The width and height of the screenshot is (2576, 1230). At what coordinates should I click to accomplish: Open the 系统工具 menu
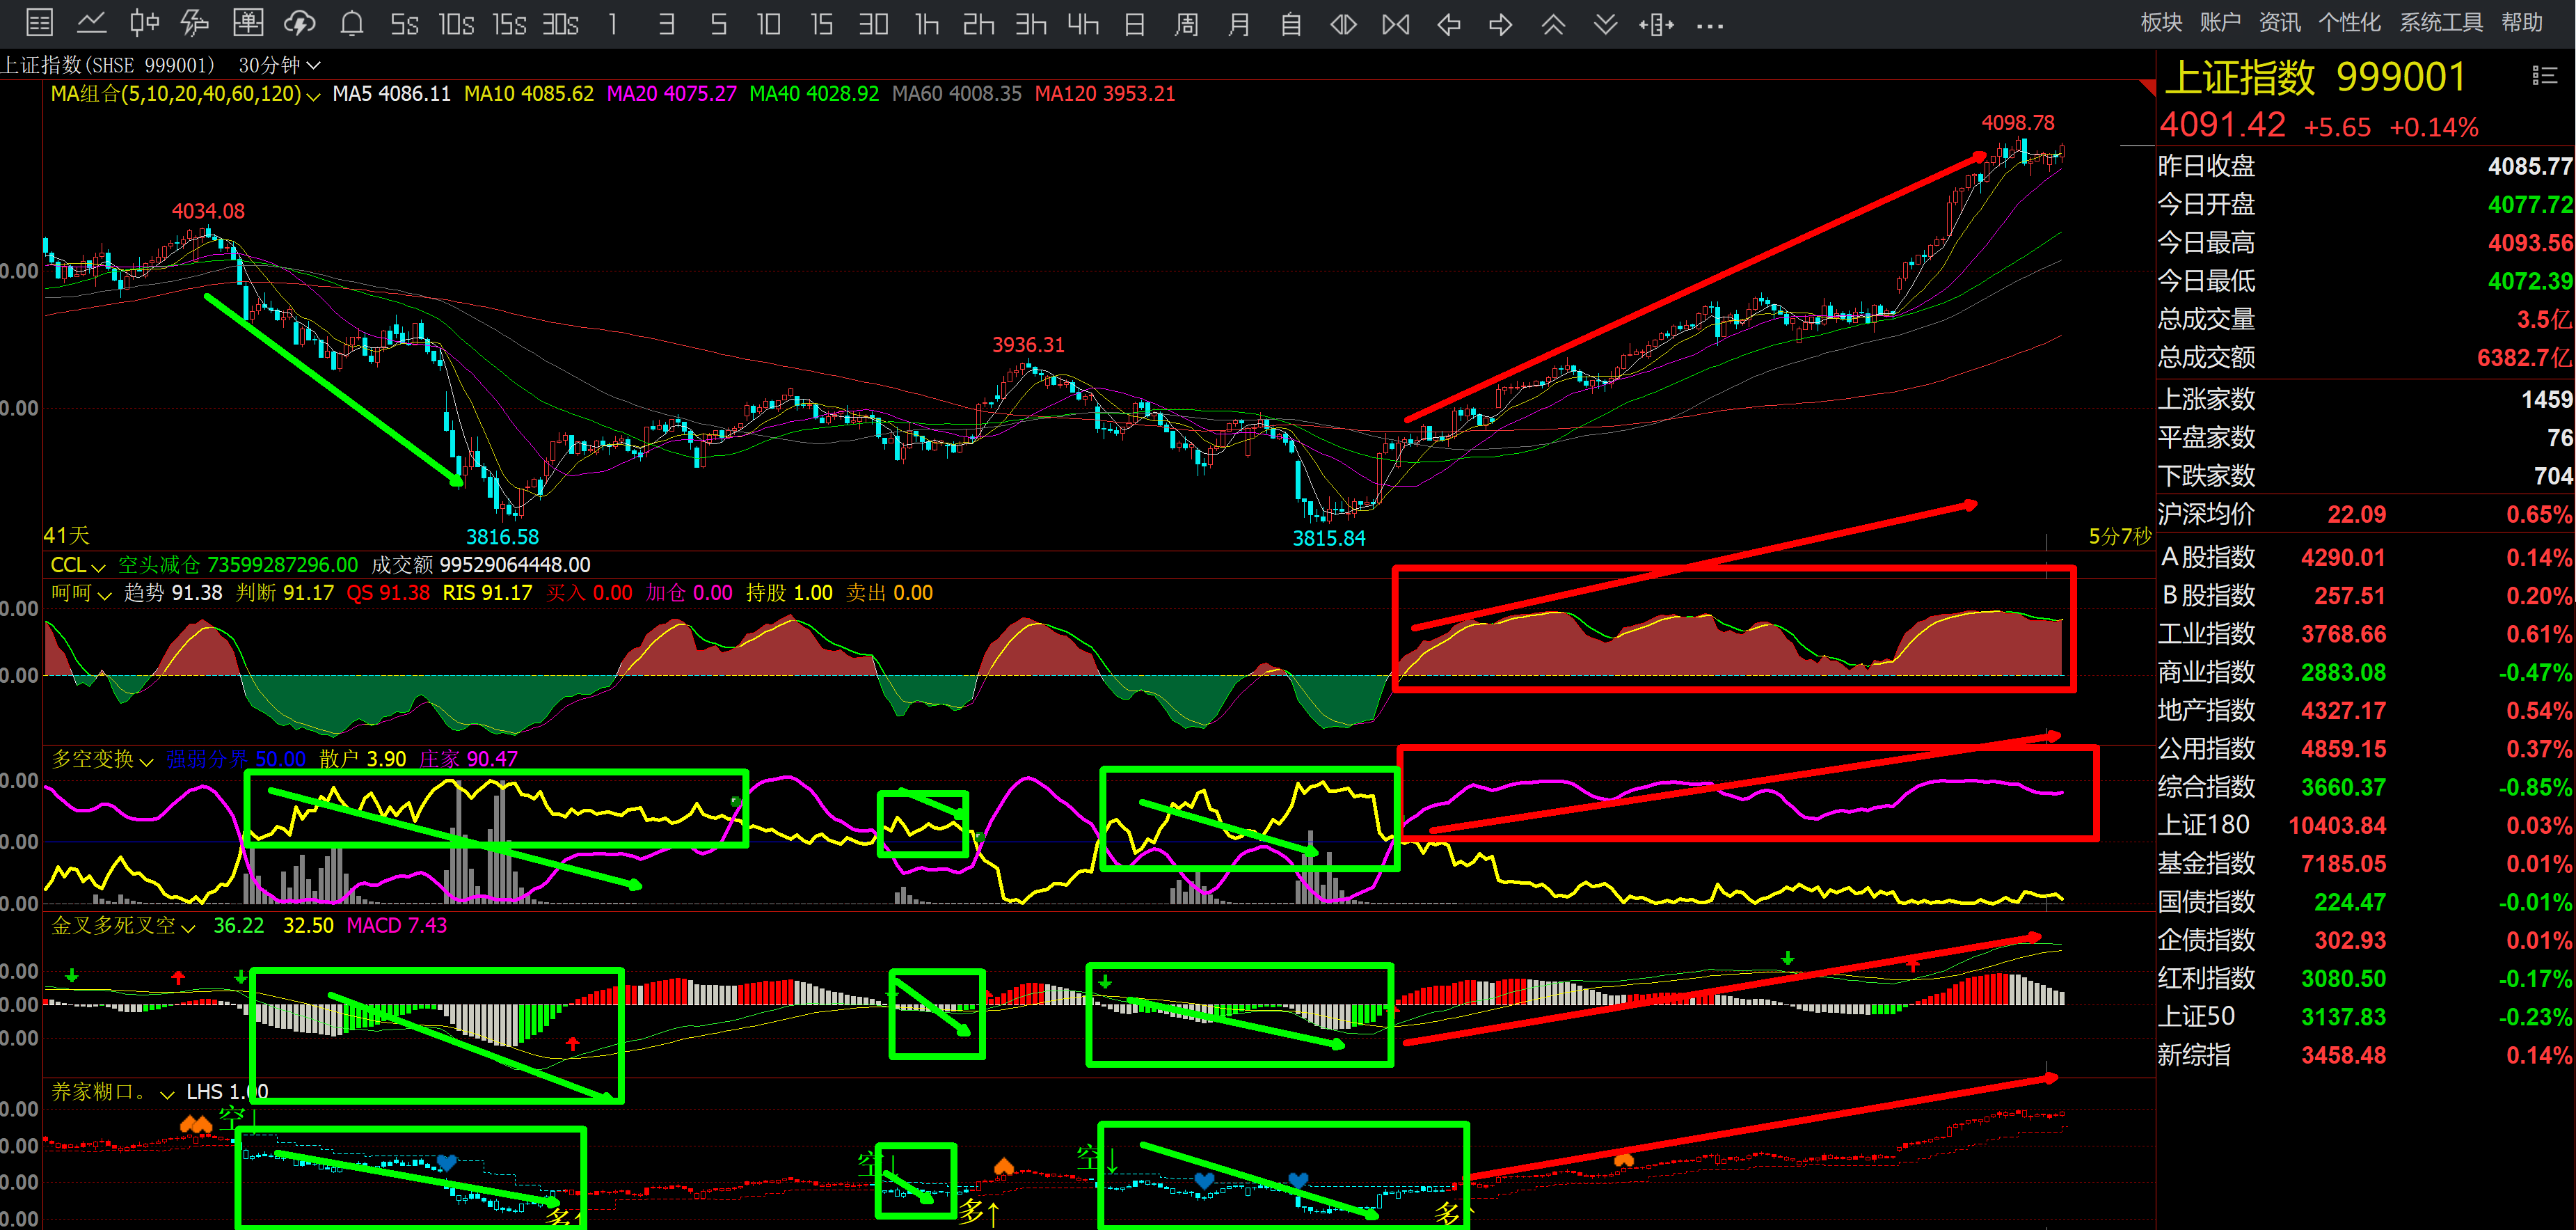[x=2440, y=22]
